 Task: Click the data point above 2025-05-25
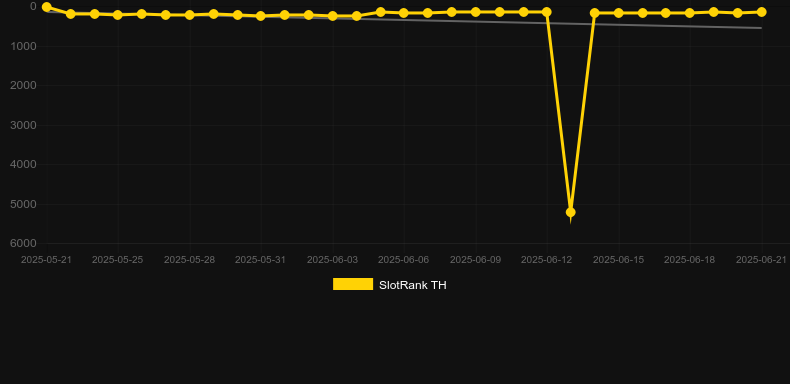click(118, 15)
